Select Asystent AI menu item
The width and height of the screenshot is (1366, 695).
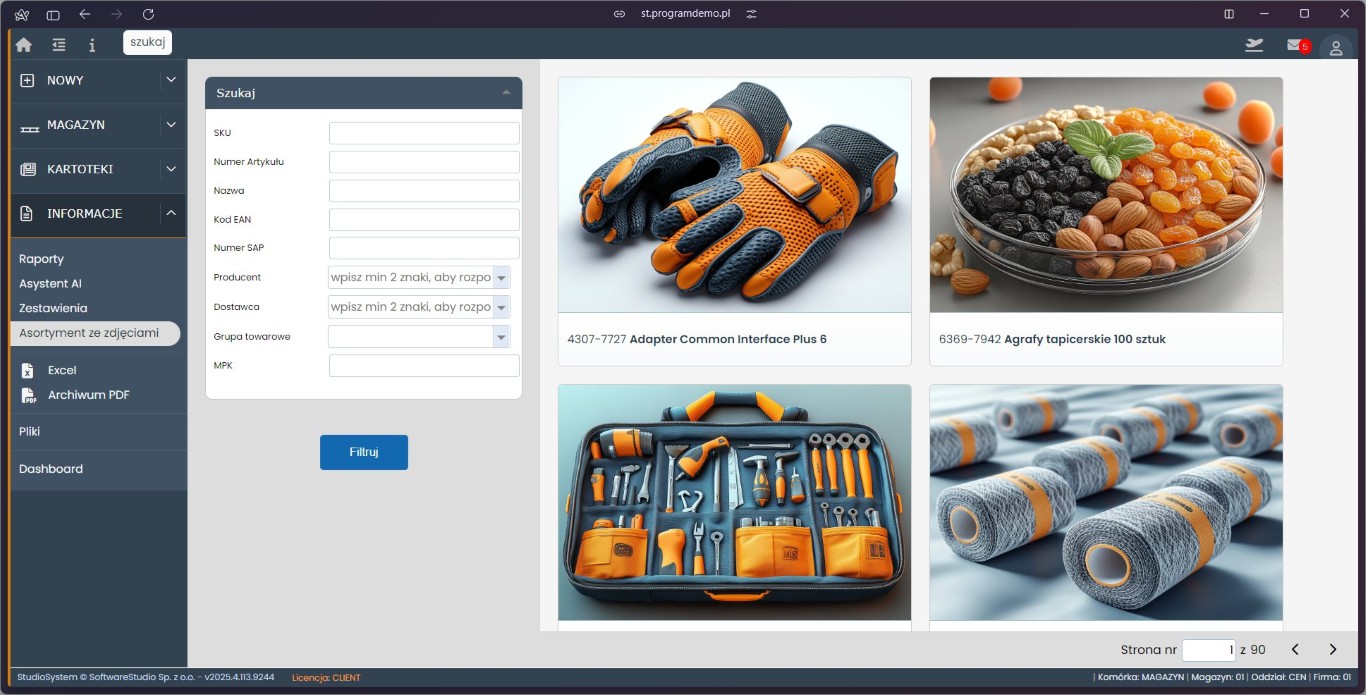[x=50, y=284]
